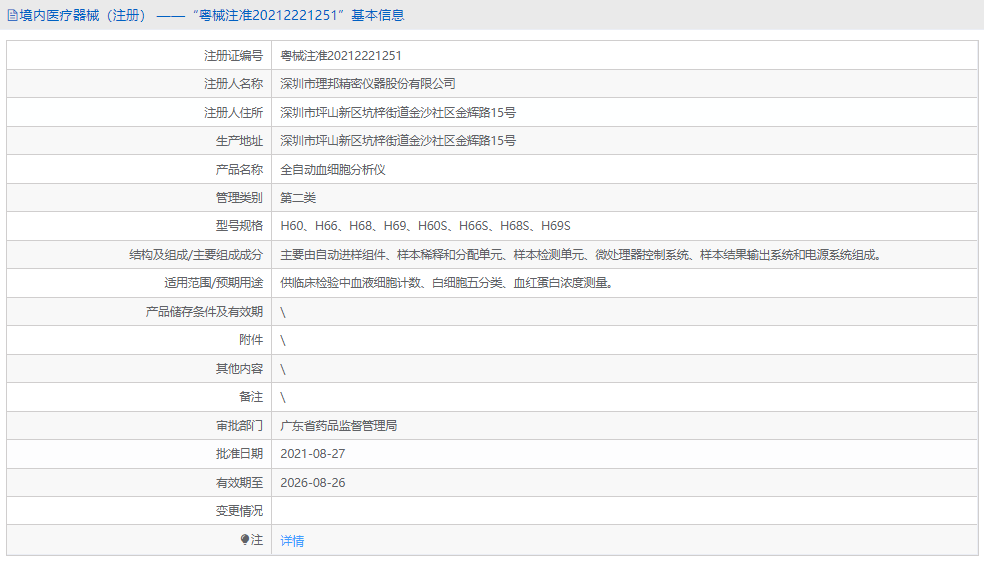Image resolution: width=984 pixels, height=563 pixels.
Task: Click the 注册人住所 label
Action: pyautogui.click(x=233, y=112)
